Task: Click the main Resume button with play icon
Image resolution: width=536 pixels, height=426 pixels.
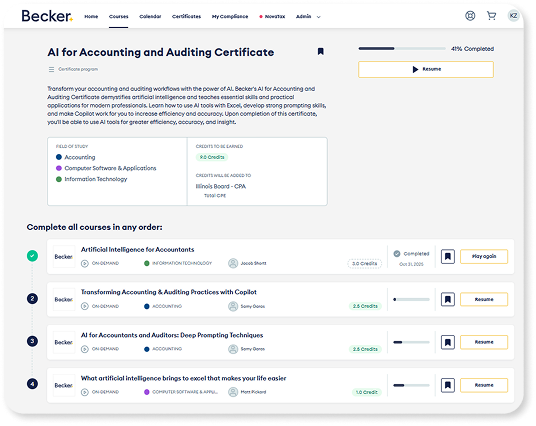Action: (x=426, y=69)
